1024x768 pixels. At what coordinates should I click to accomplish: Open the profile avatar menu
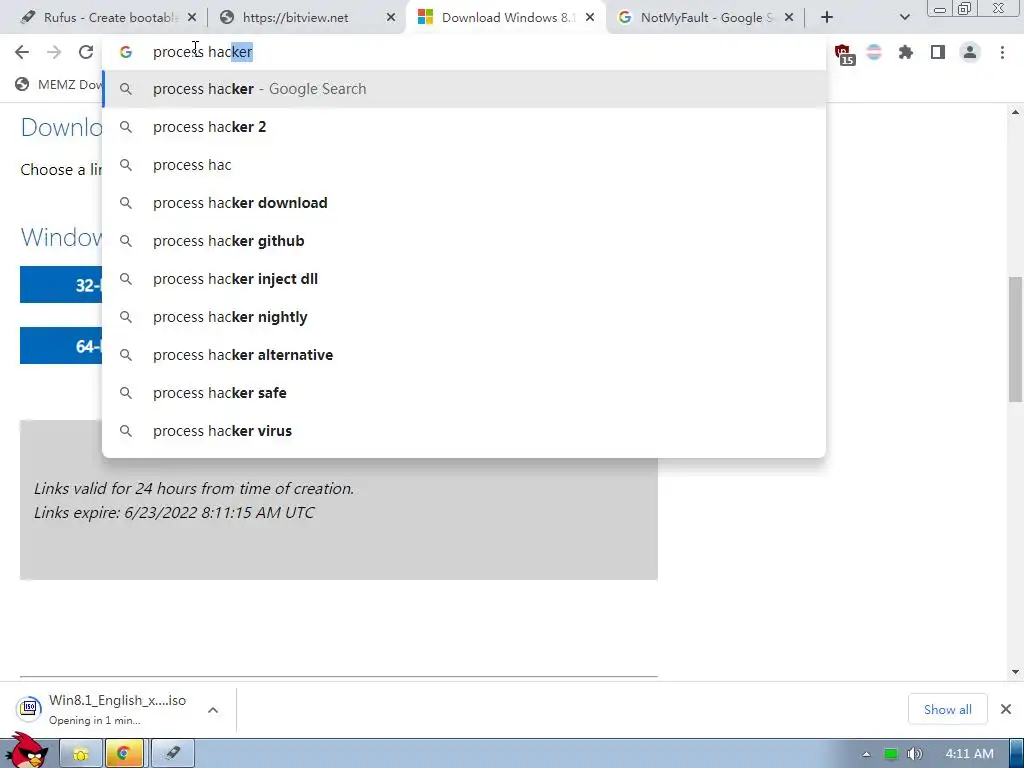click(970, 52)
